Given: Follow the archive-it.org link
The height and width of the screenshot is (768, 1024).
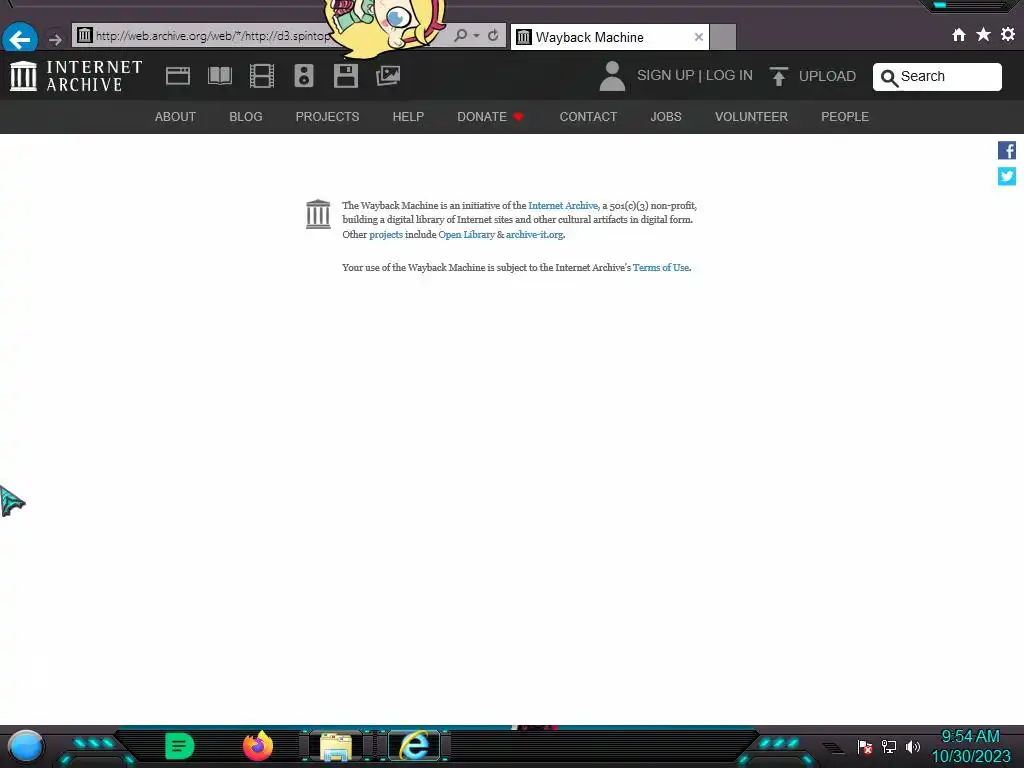Looking at the screenshot, I should point(534,234).
